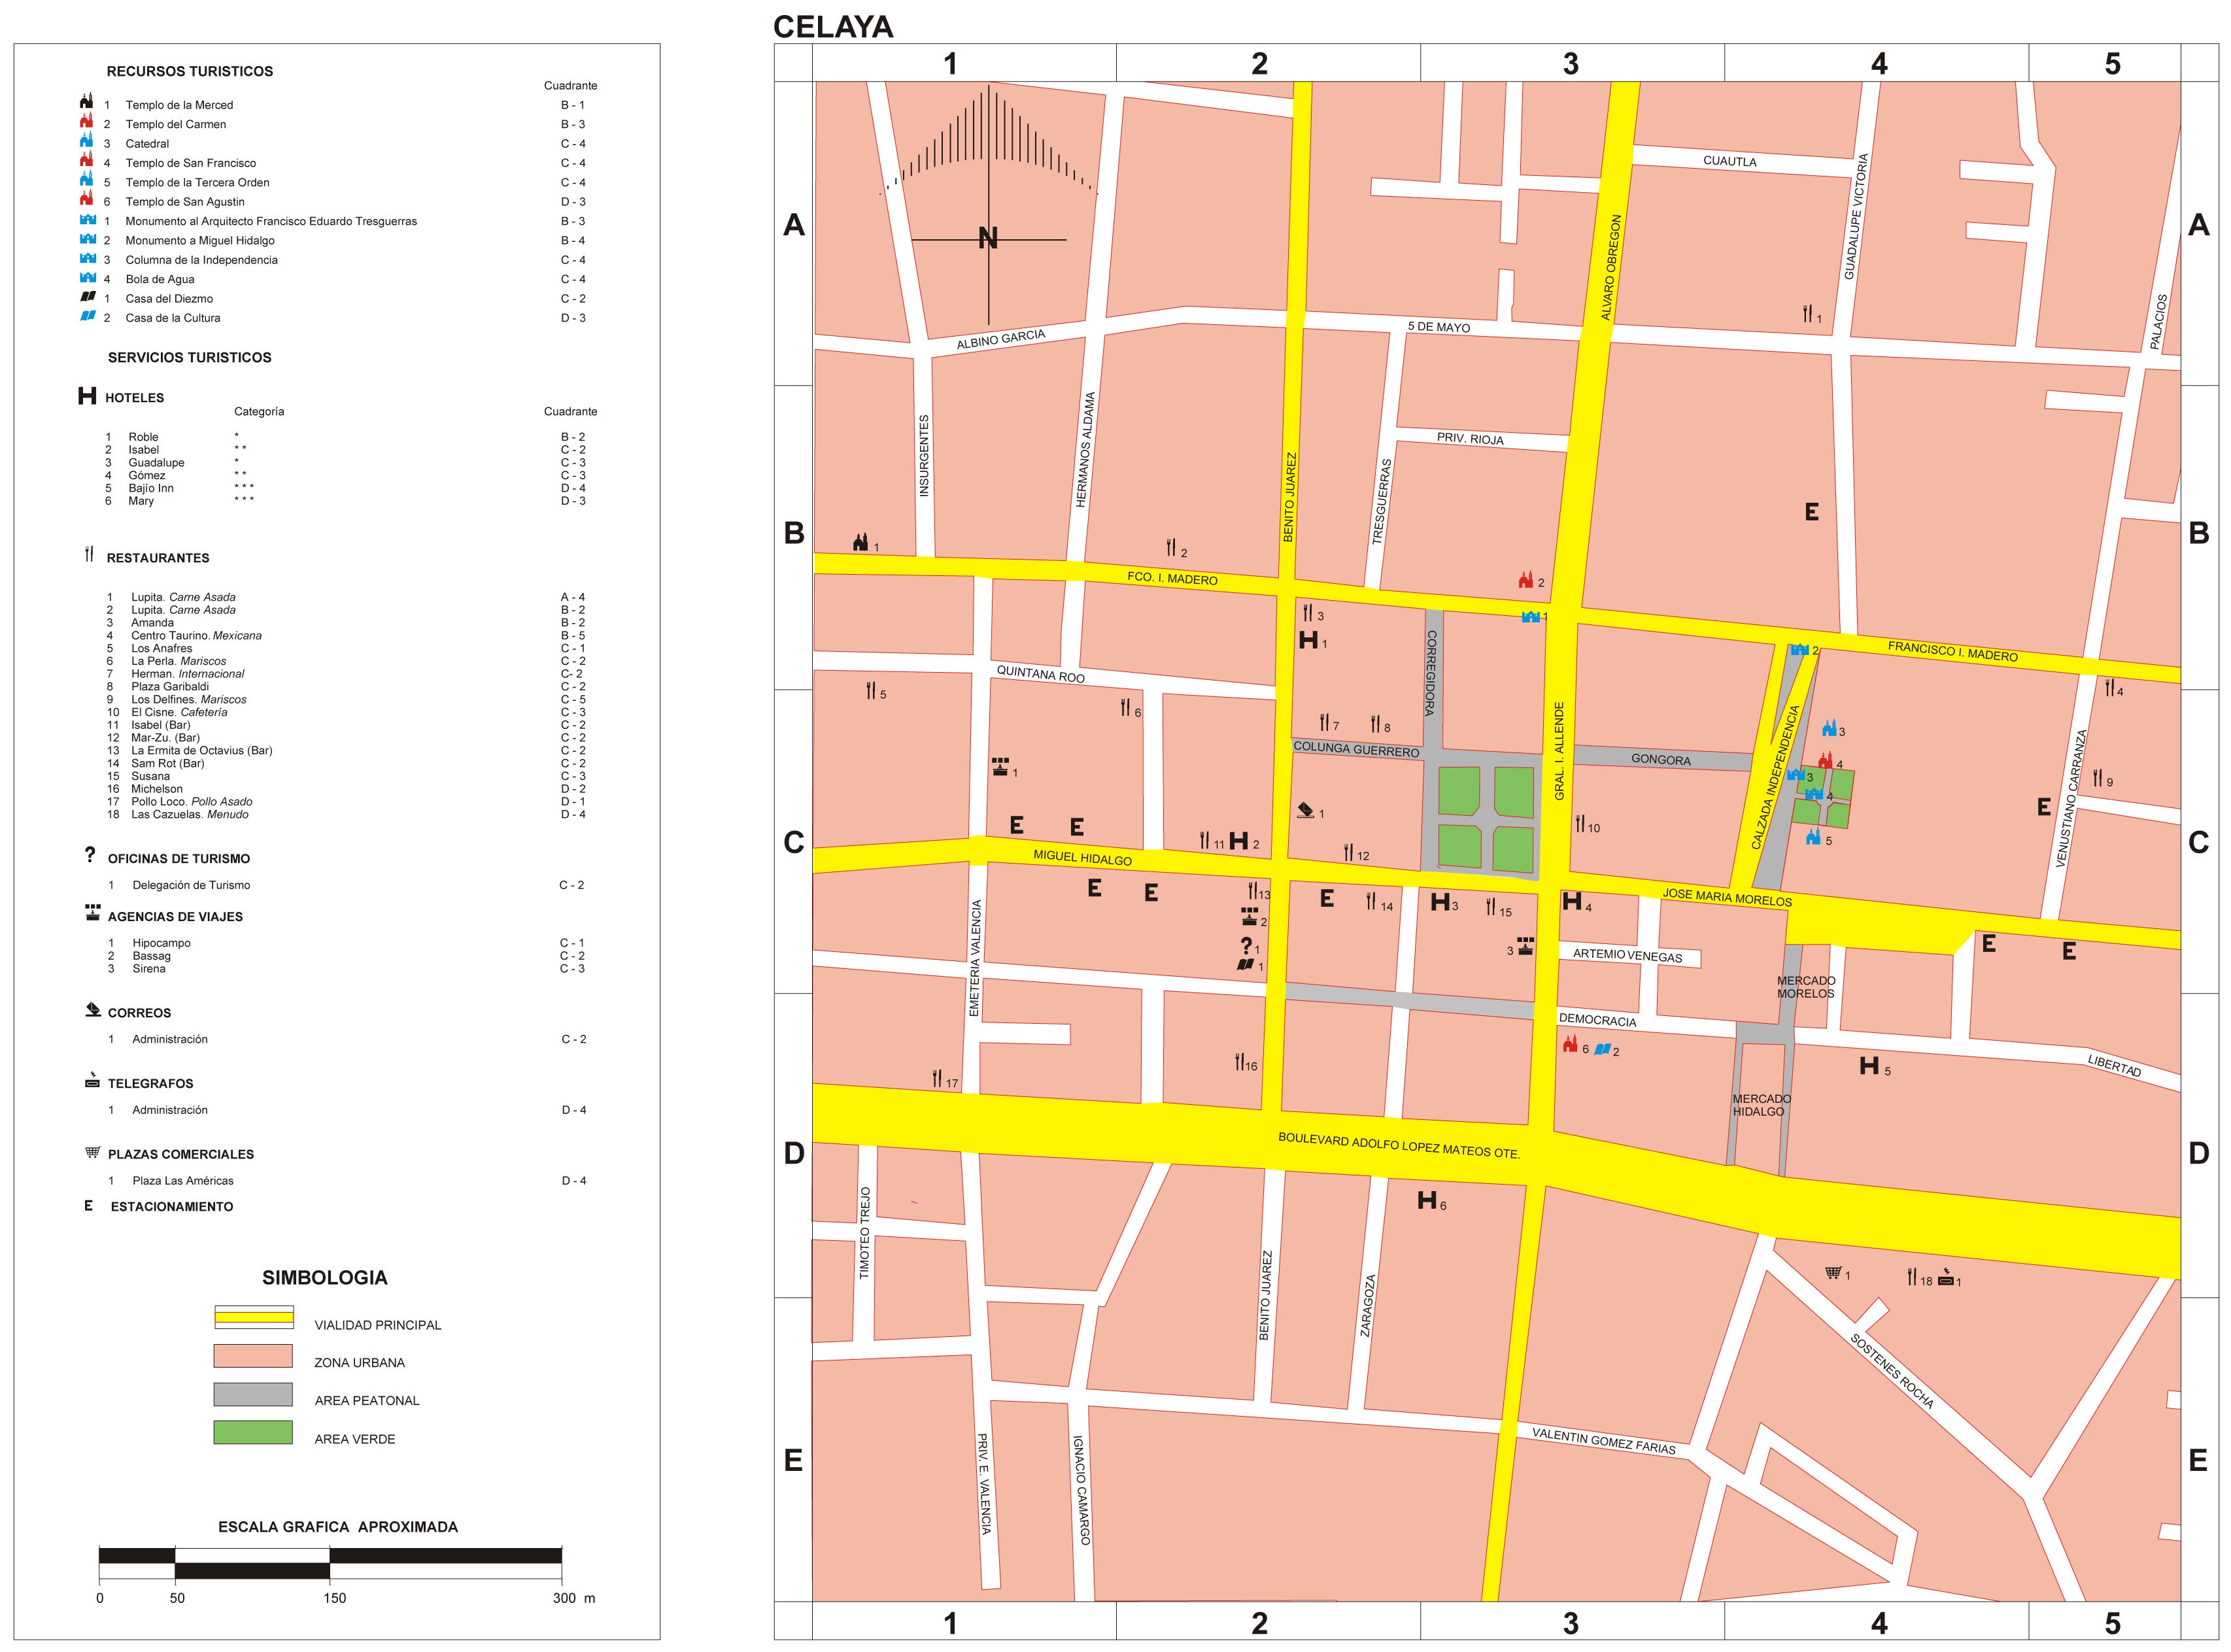Click the Boulevard Adolfo Lopez Mateos street label
Screen dimensions: 2231x1652
pos(1398,1146)
